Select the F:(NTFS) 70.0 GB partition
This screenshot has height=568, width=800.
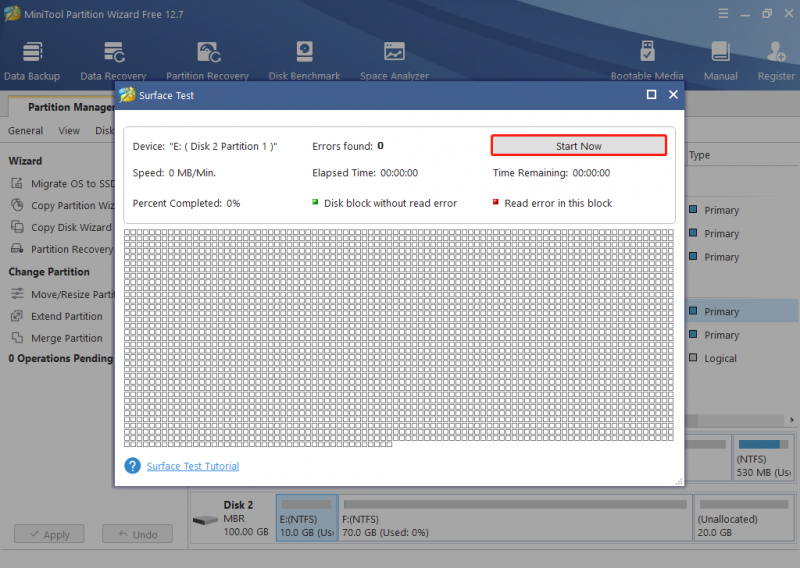tap(515, 518)
